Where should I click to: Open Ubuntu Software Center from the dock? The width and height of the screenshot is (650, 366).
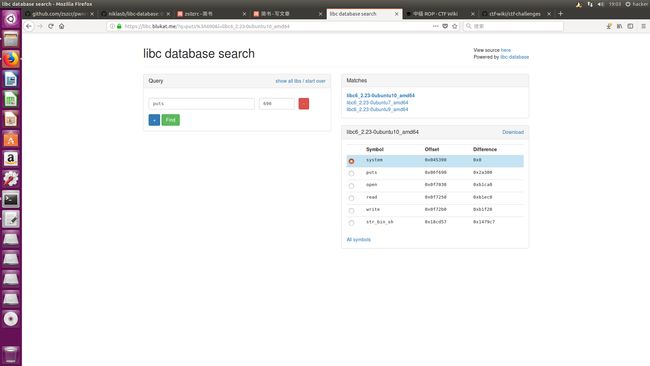pyautogui.click(x=11, y=139)
